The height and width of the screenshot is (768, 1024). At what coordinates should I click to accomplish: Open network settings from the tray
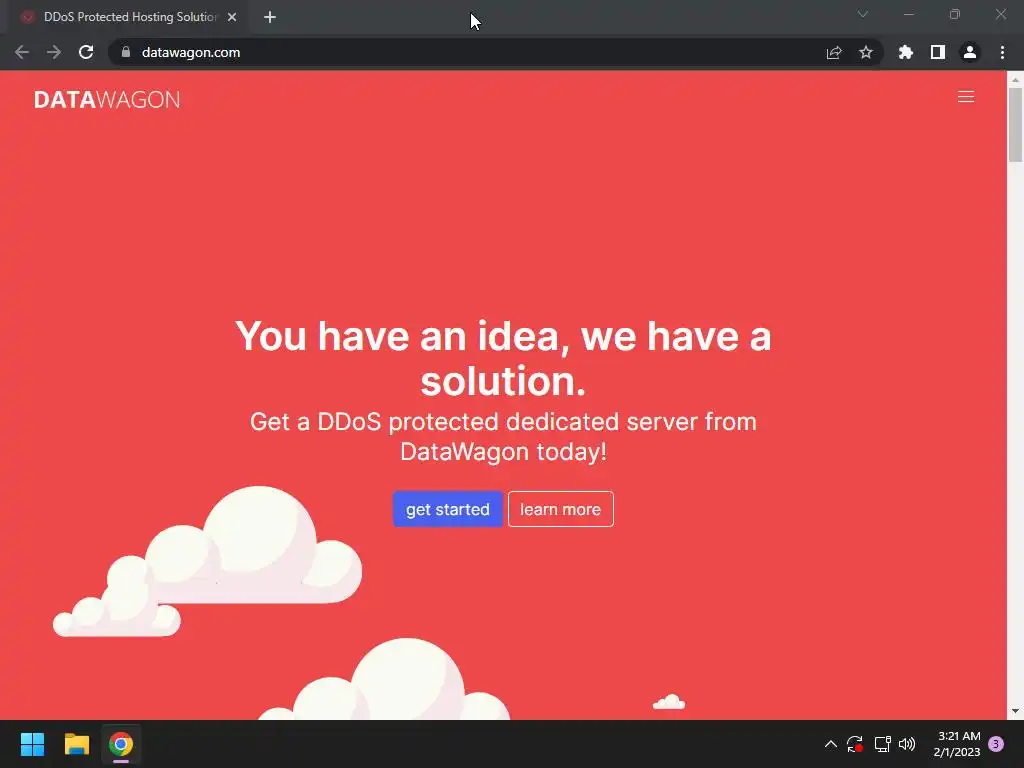click(x=882, y=744)
